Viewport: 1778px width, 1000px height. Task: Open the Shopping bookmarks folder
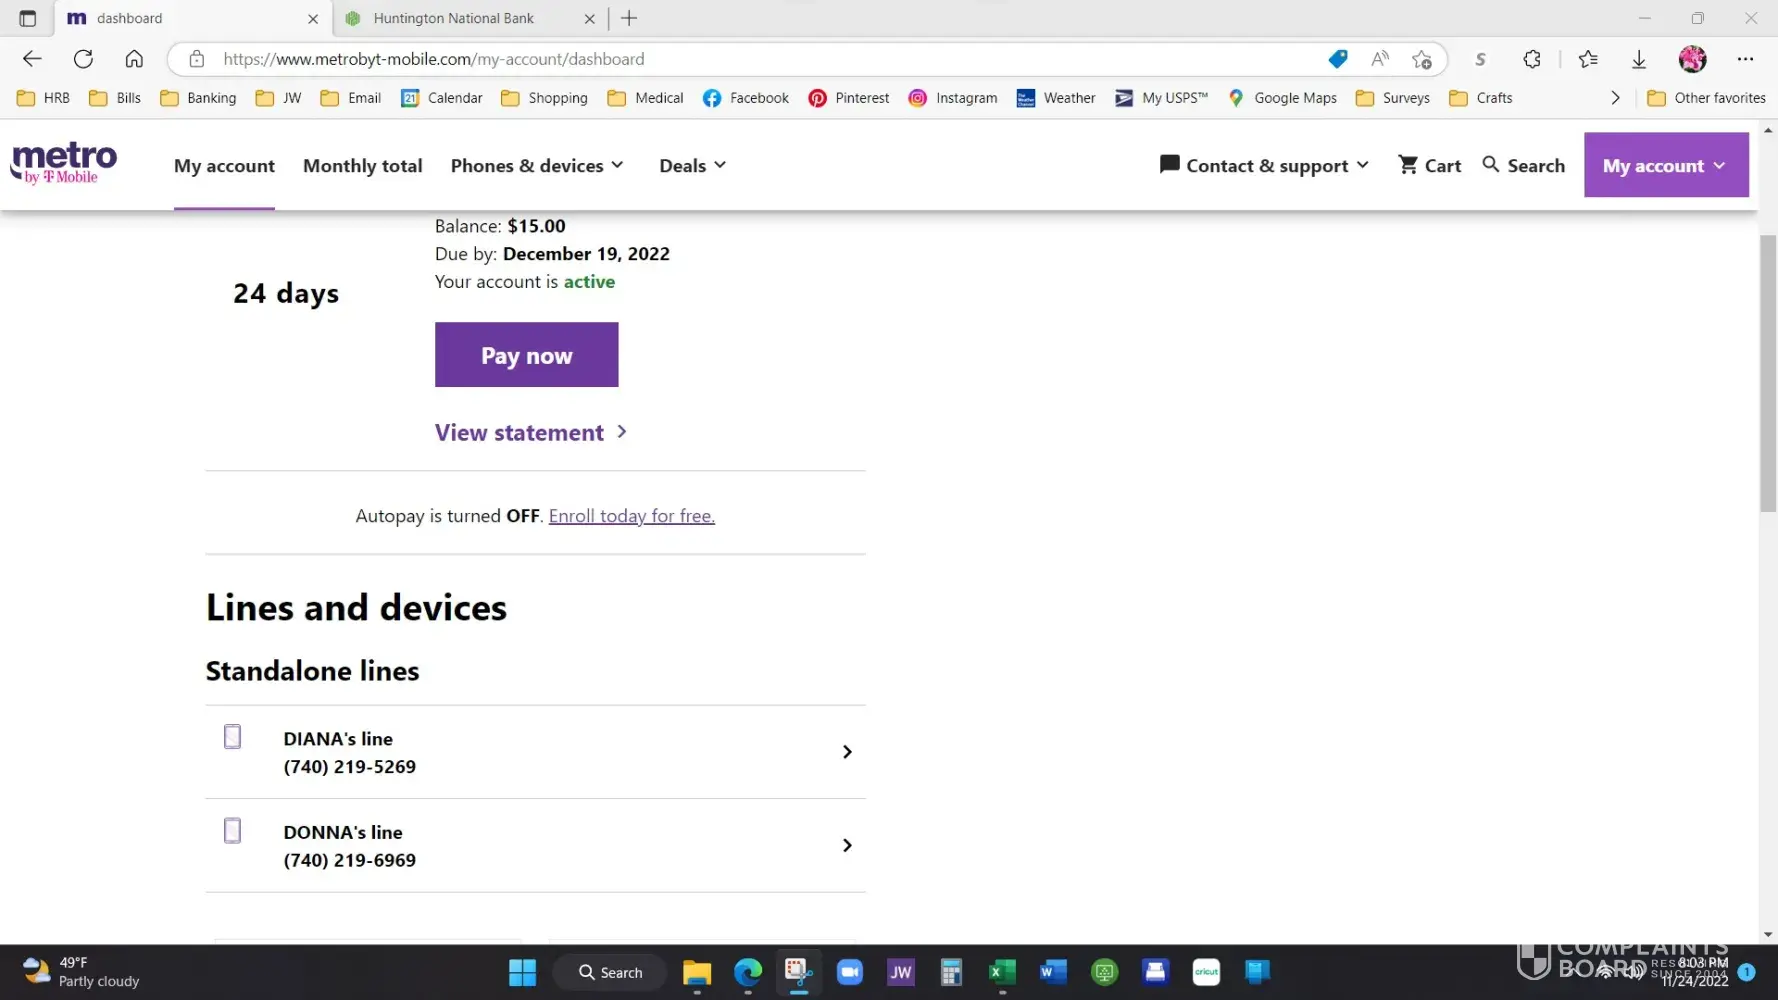click(544, 98)
